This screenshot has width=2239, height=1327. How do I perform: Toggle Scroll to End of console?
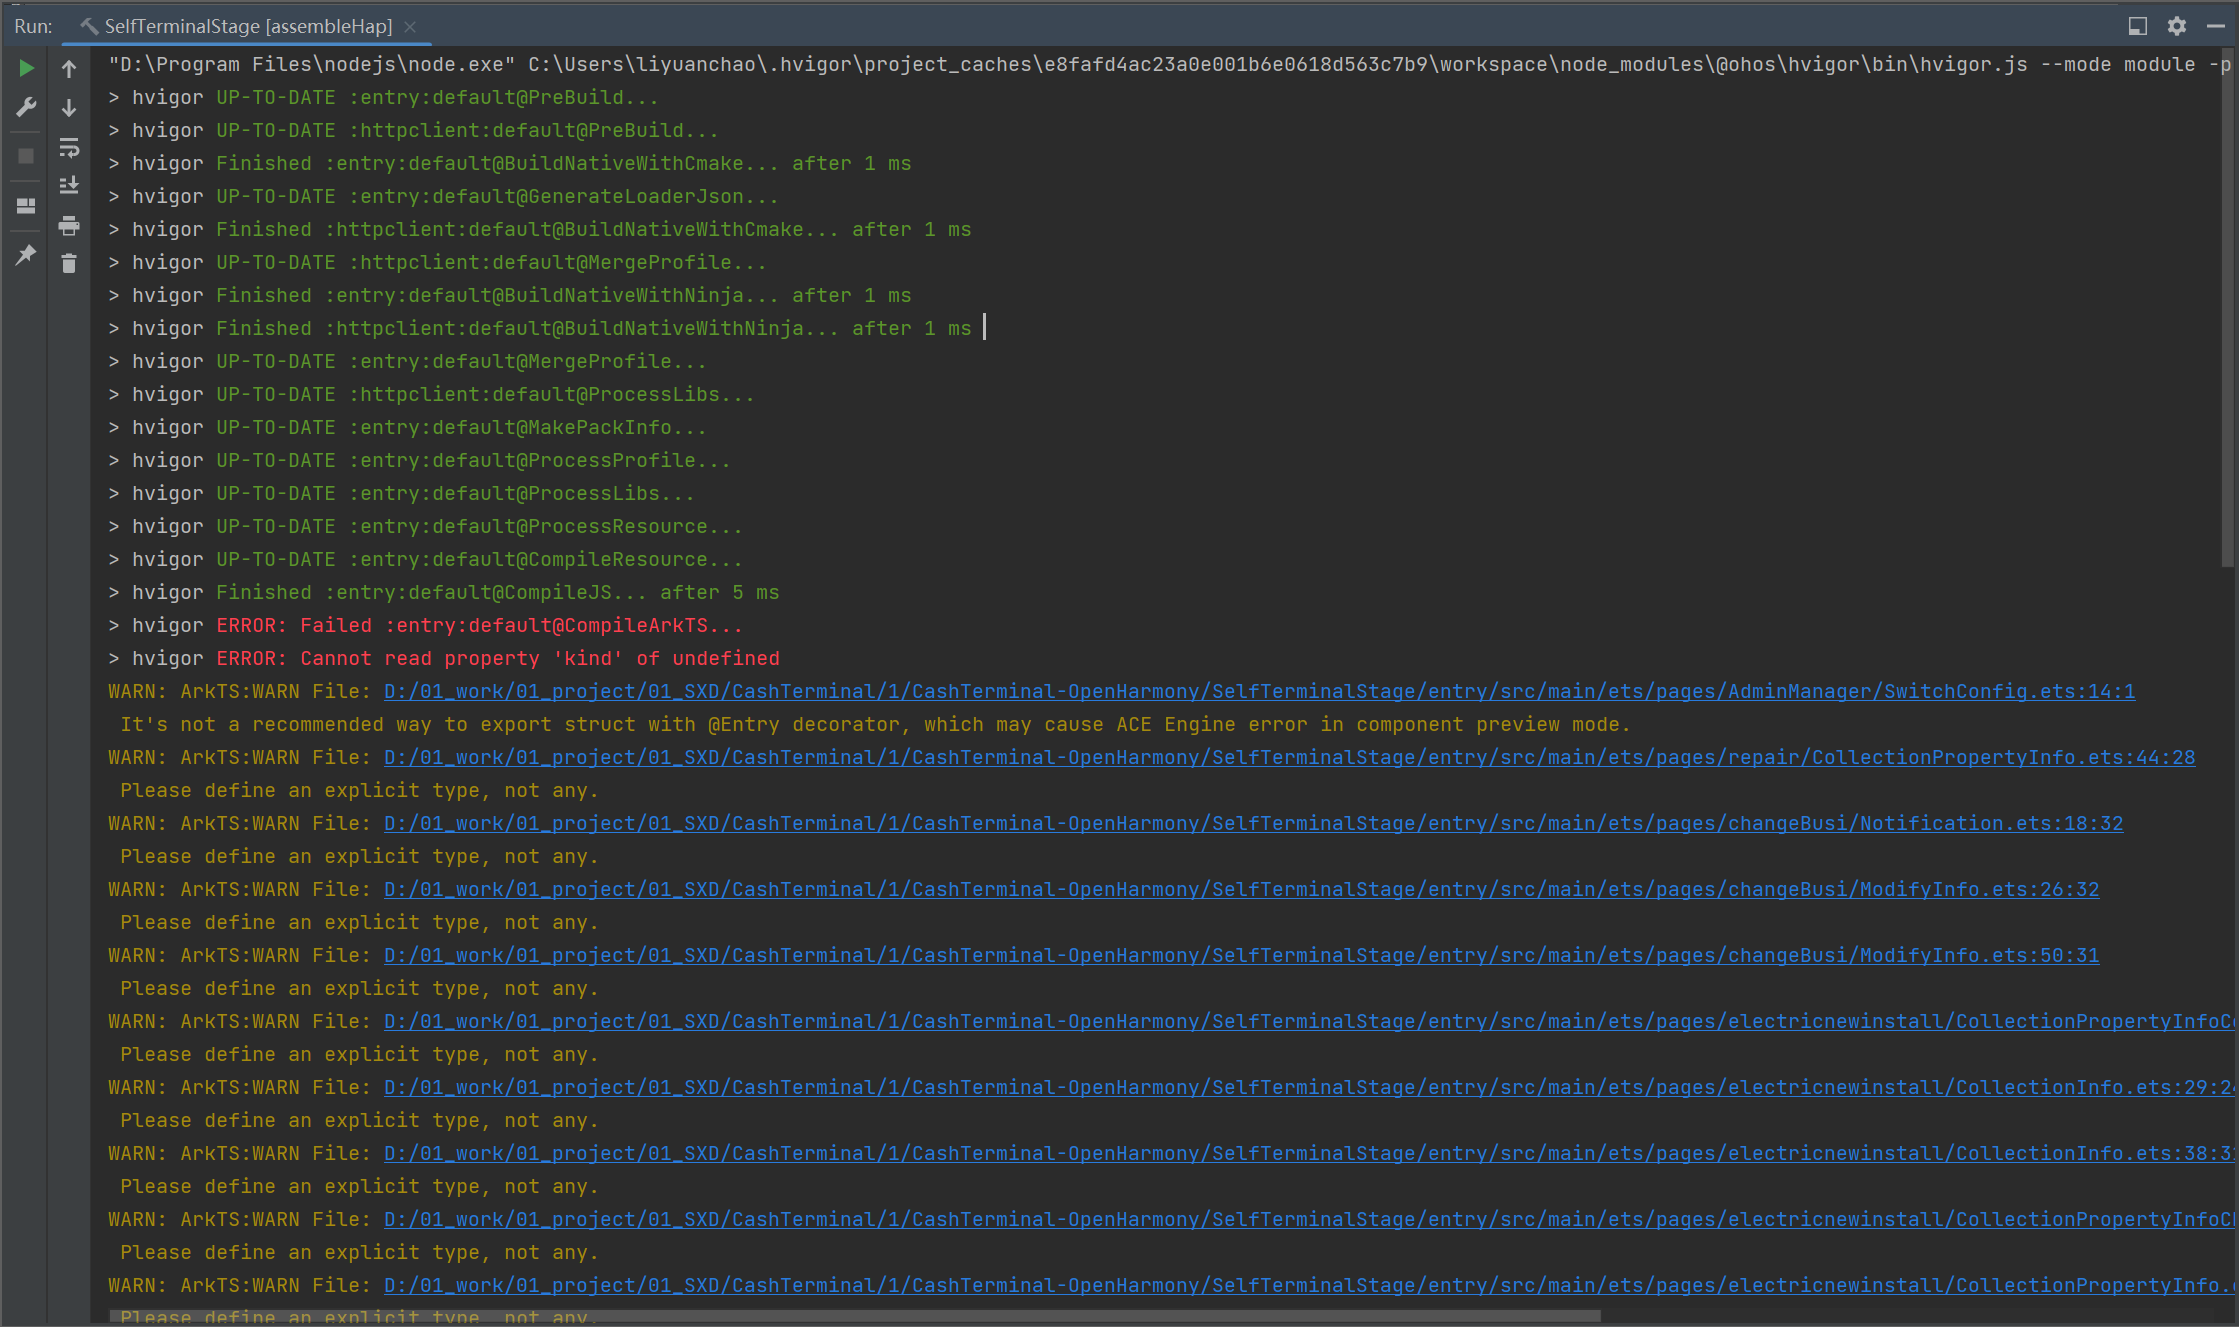69,186
